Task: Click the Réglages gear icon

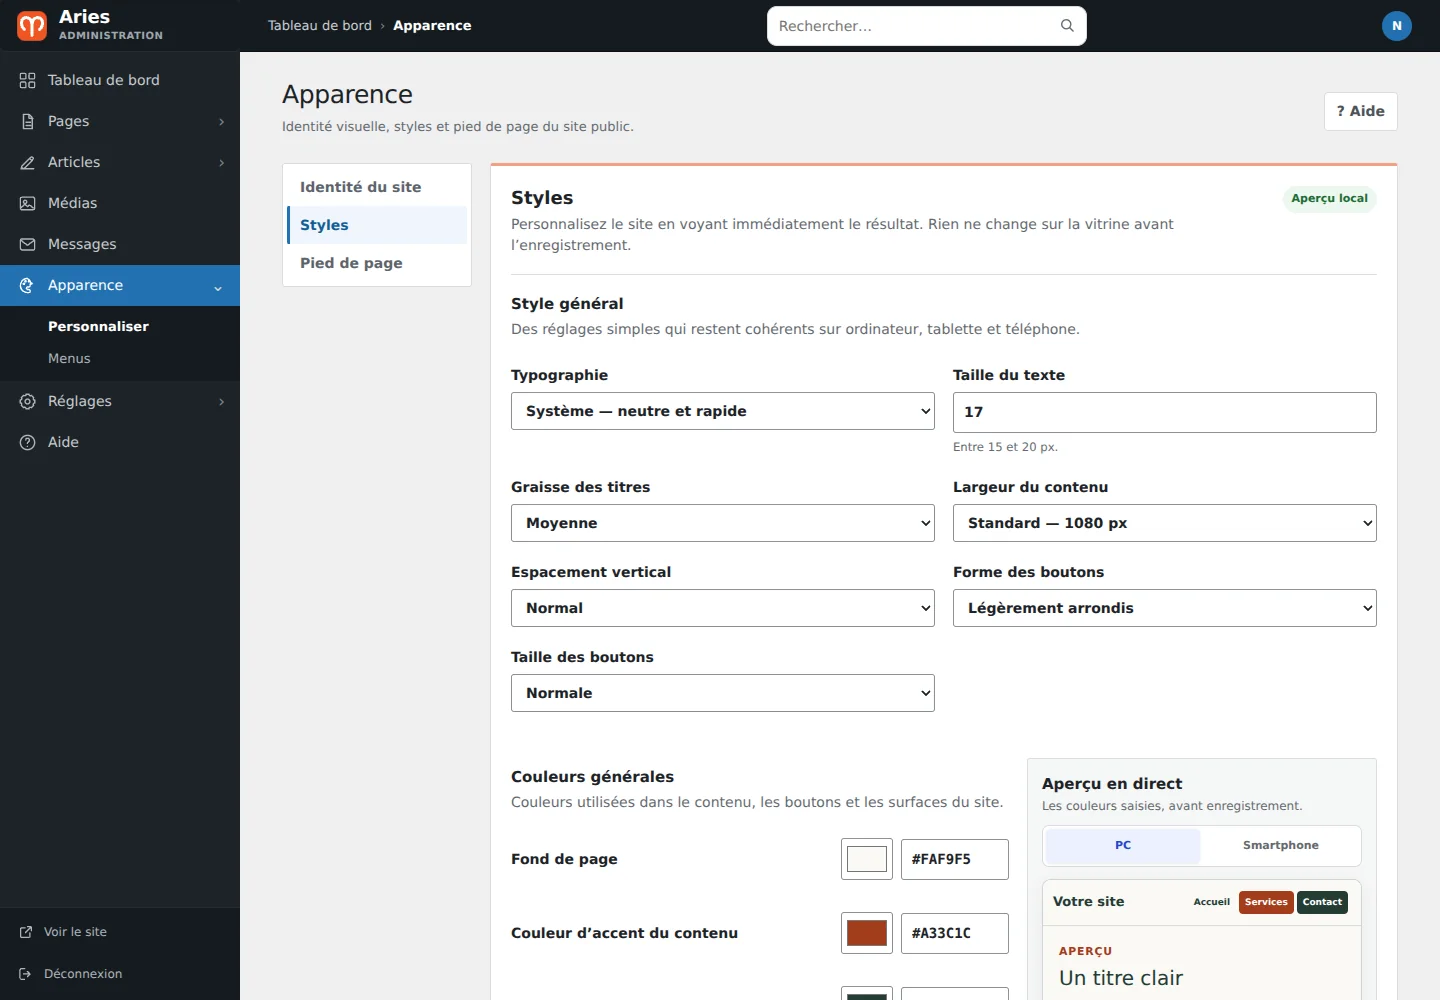Action: coord(27,401)
